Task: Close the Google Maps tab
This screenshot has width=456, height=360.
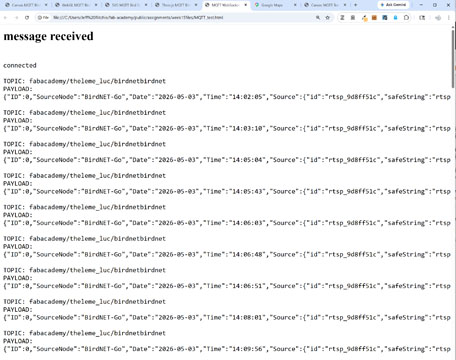Action: click(x=295, y=5)
